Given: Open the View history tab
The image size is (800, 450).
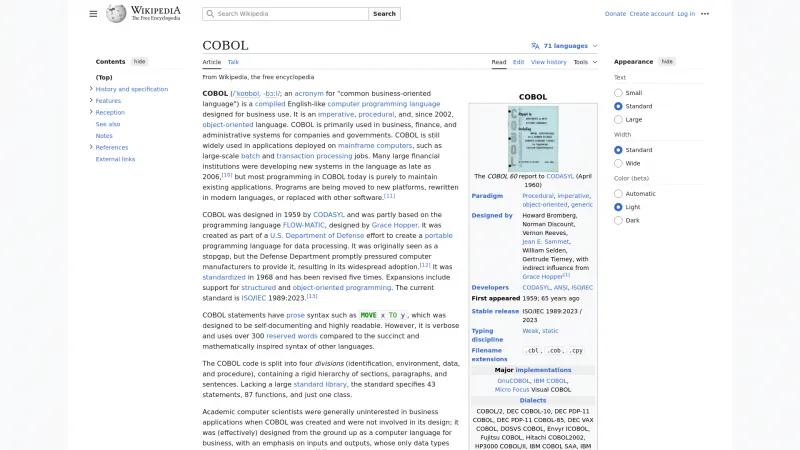Looking at the screenshot, I should [x=548, y=62].
